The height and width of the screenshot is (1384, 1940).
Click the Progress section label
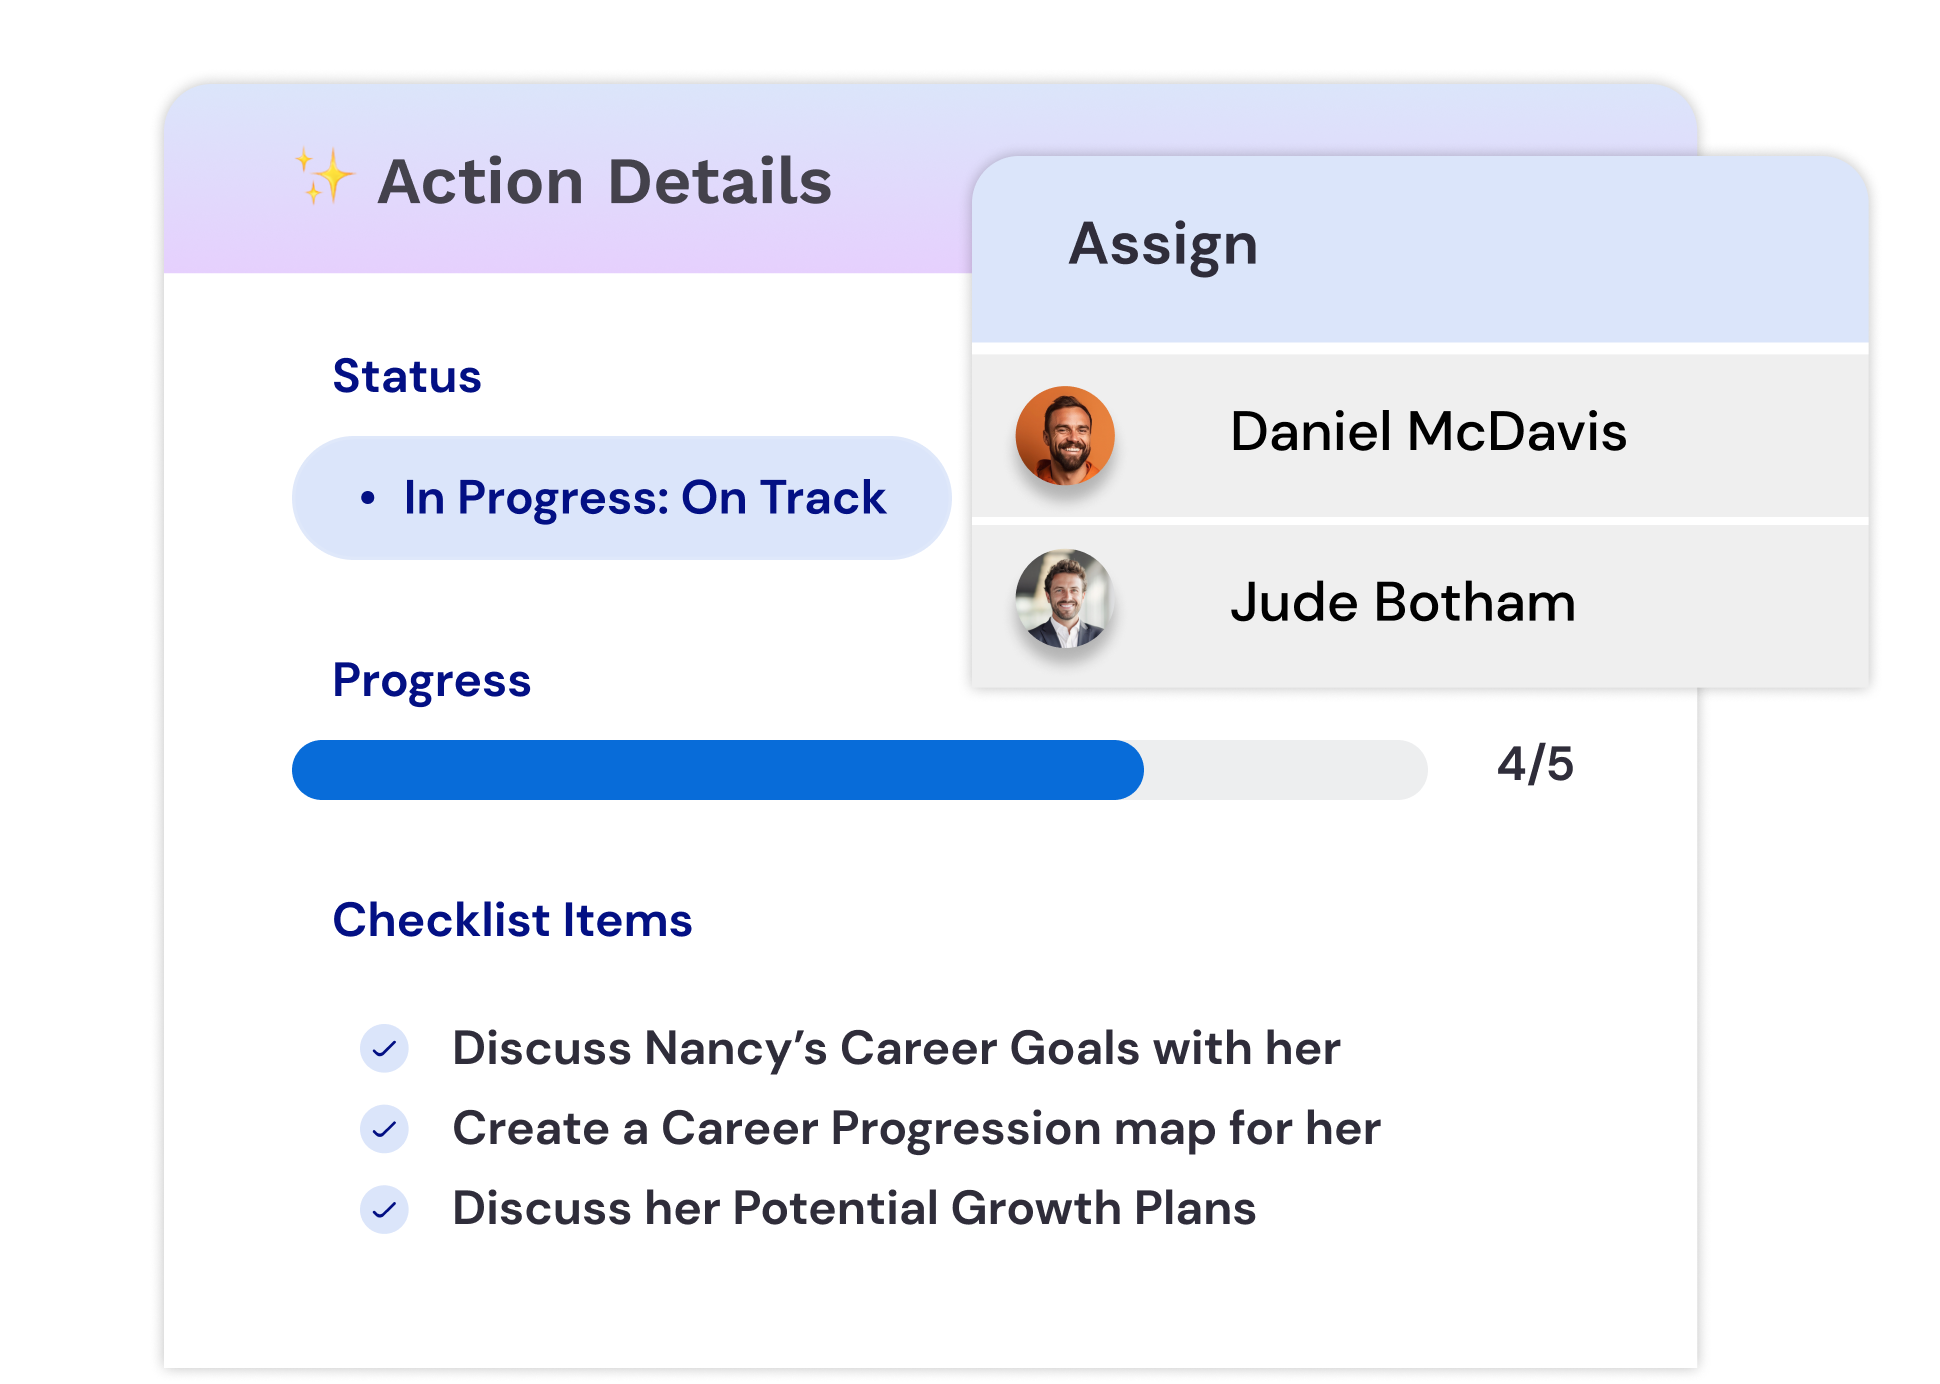[431, 681]
